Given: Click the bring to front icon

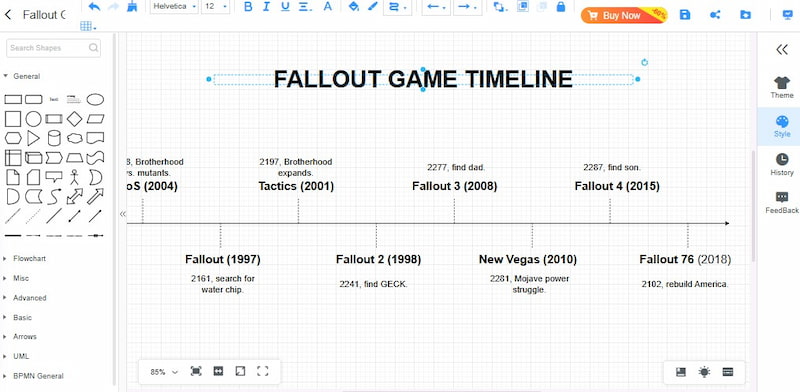Looking at the screenshot, I should click(522, 6).
